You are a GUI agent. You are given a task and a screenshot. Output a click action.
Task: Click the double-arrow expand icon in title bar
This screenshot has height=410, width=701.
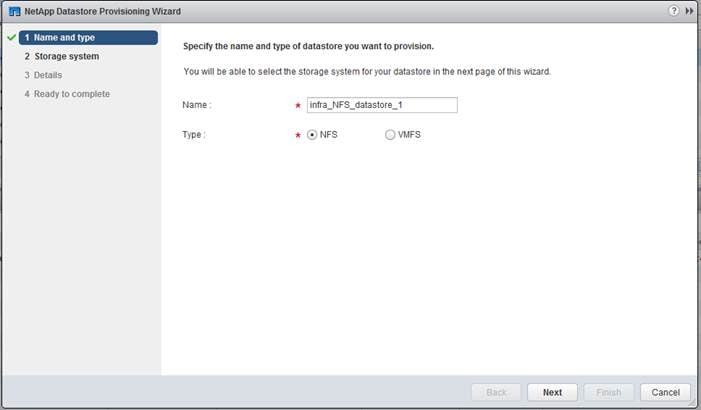(x=689, y=11)
